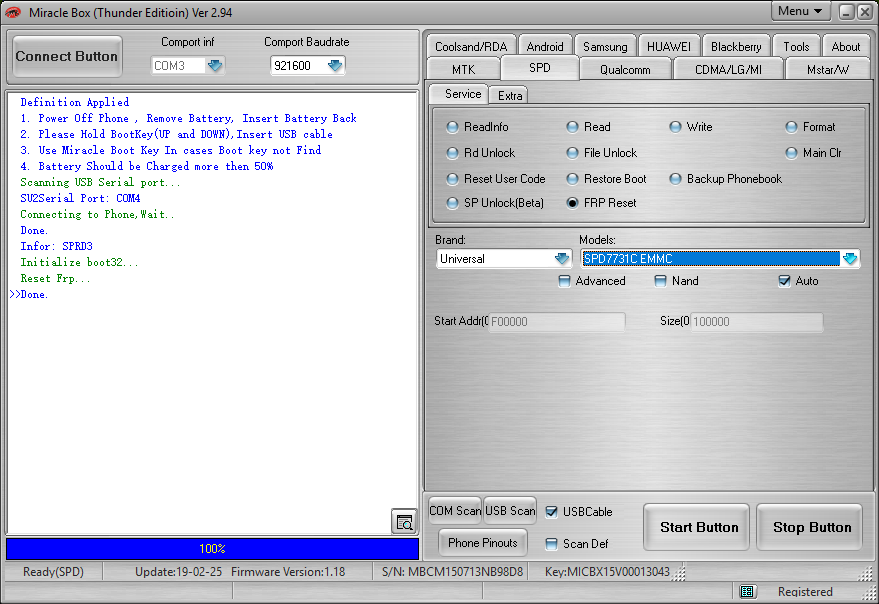Click the "Registered" status text
This screenshot has height=604, width=879.
[x=805, y=592]
